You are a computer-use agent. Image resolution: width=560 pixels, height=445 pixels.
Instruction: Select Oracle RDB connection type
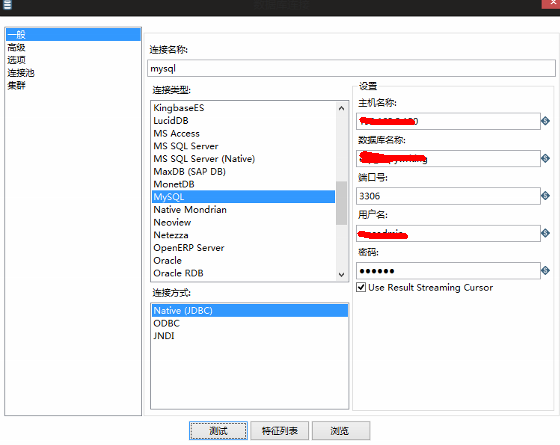click(x=244, y=273)
